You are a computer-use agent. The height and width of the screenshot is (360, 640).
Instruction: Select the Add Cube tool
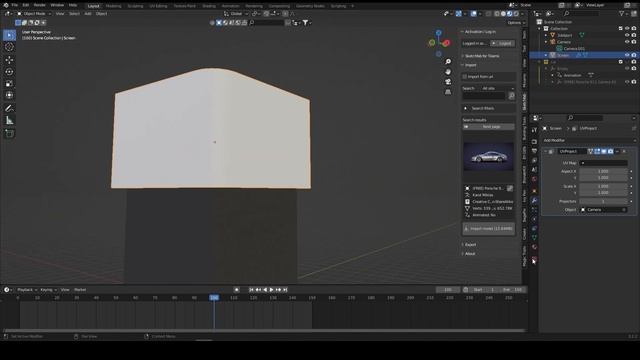tap(9, 133)
